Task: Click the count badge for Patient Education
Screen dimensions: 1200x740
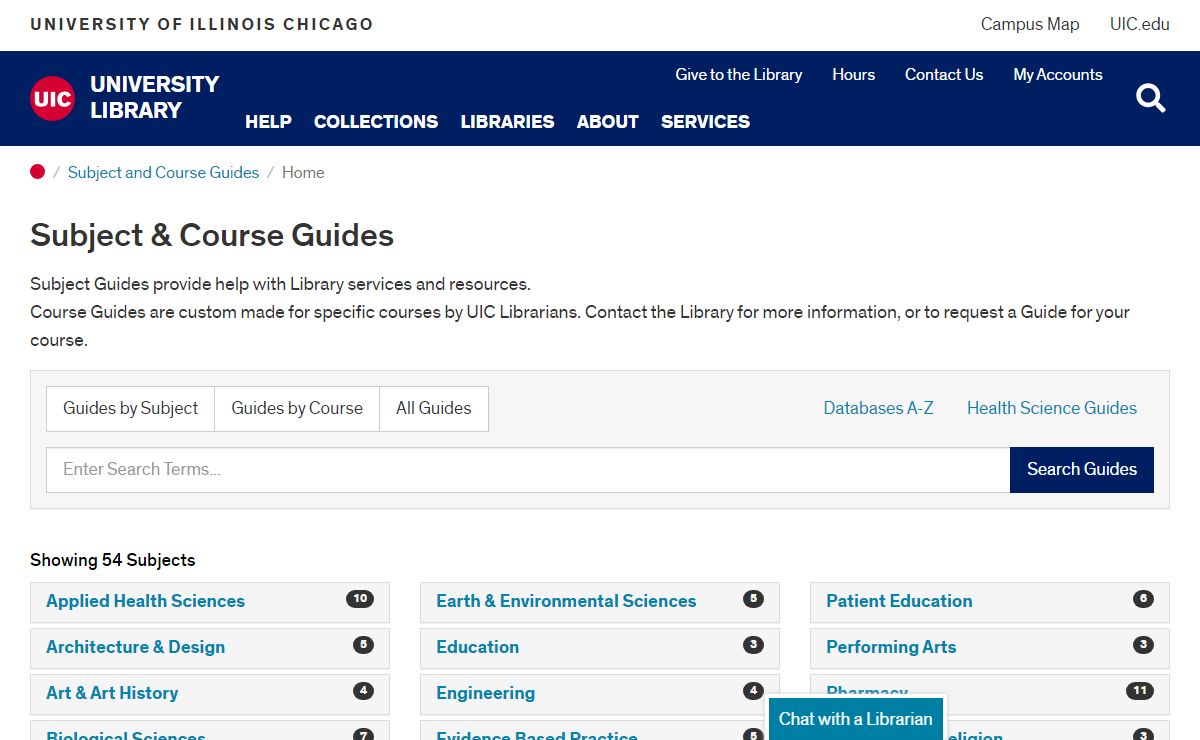Action: point(1143,599)
